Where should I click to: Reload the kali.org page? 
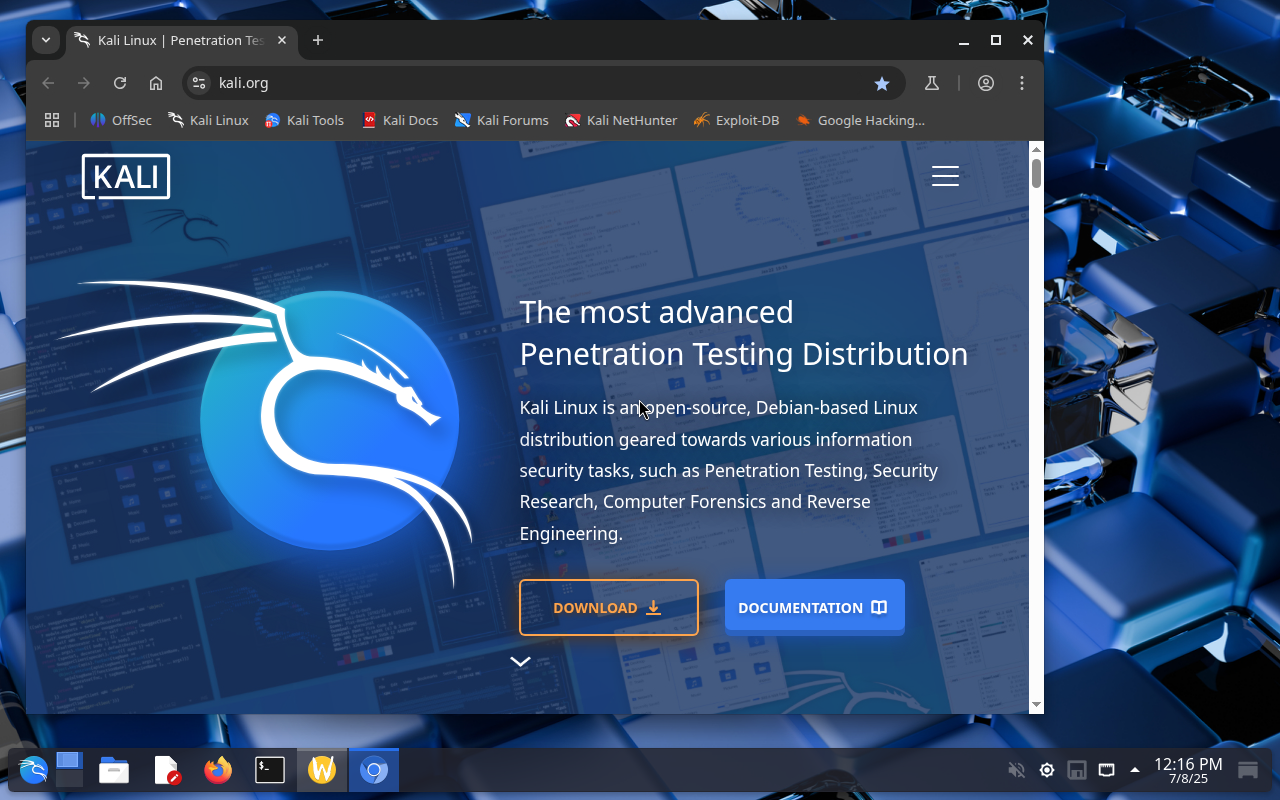120,83
